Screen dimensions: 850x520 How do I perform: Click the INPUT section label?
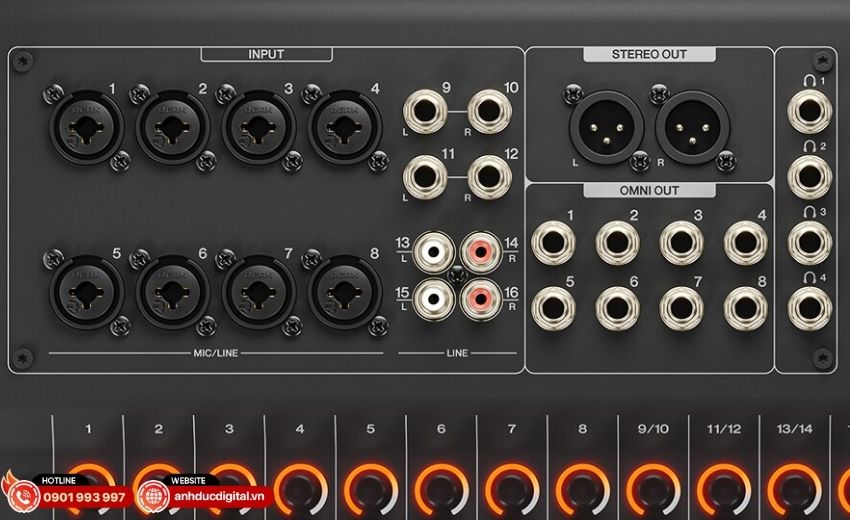266,54
